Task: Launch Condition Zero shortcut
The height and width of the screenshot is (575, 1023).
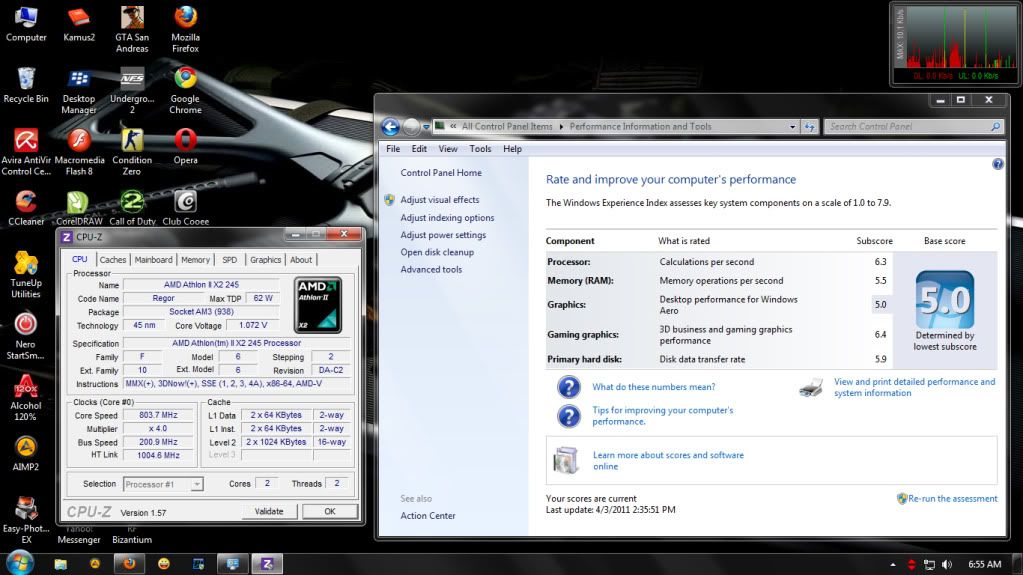Action: pyautogui.click(x=132, y=152)
